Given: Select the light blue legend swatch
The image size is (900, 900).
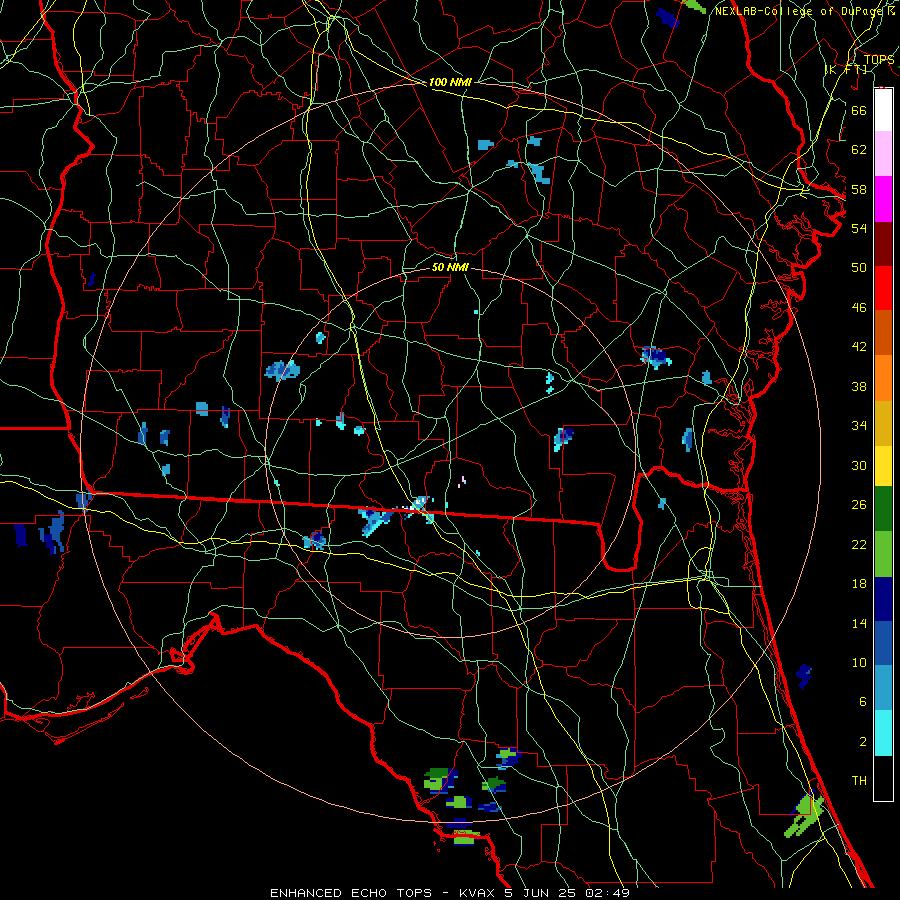Looking at the screenshot, I should pos(883,688).
